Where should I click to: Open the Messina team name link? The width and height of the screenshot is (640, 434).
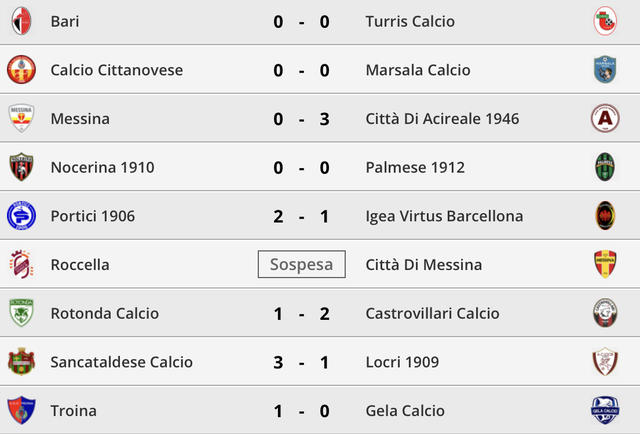[x=80, y=119]
